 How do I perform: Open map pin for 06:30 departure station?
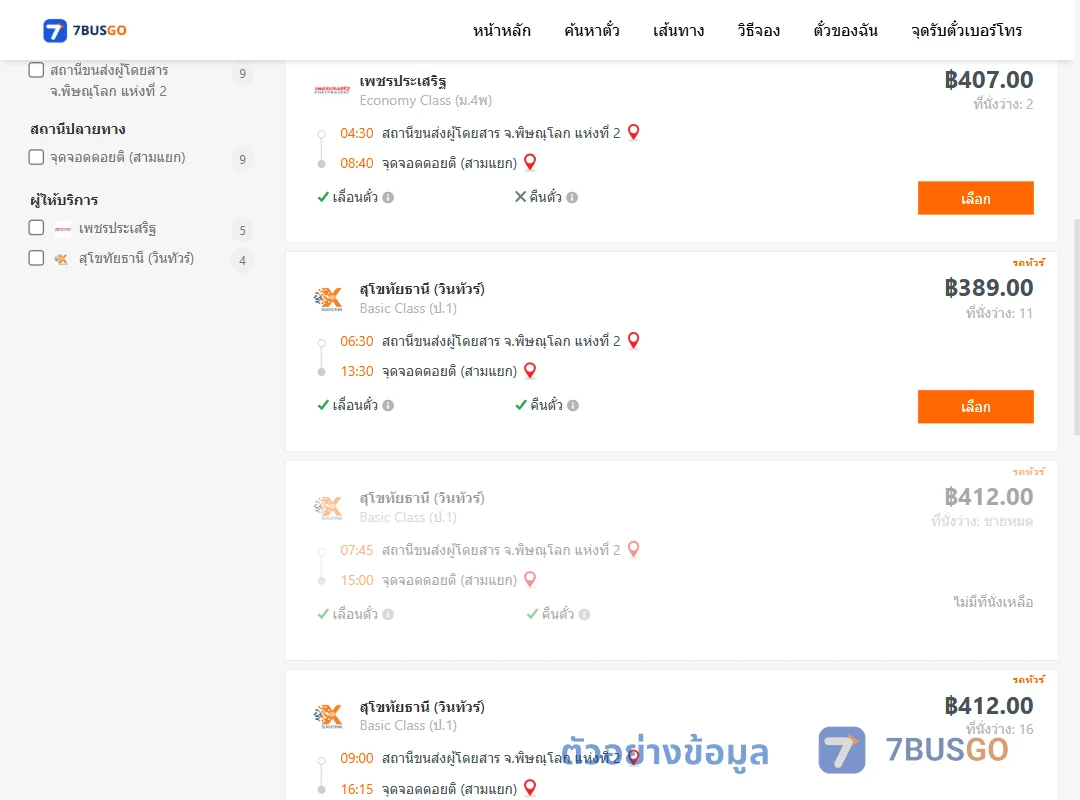tap(634, 340)
